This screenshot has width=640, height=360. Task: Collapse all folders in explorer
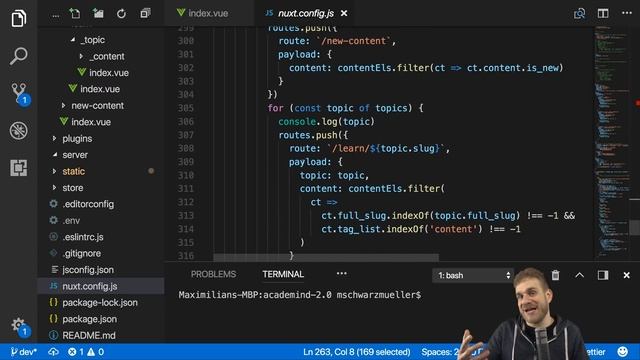pyautogui.click(x=145, y=13)
